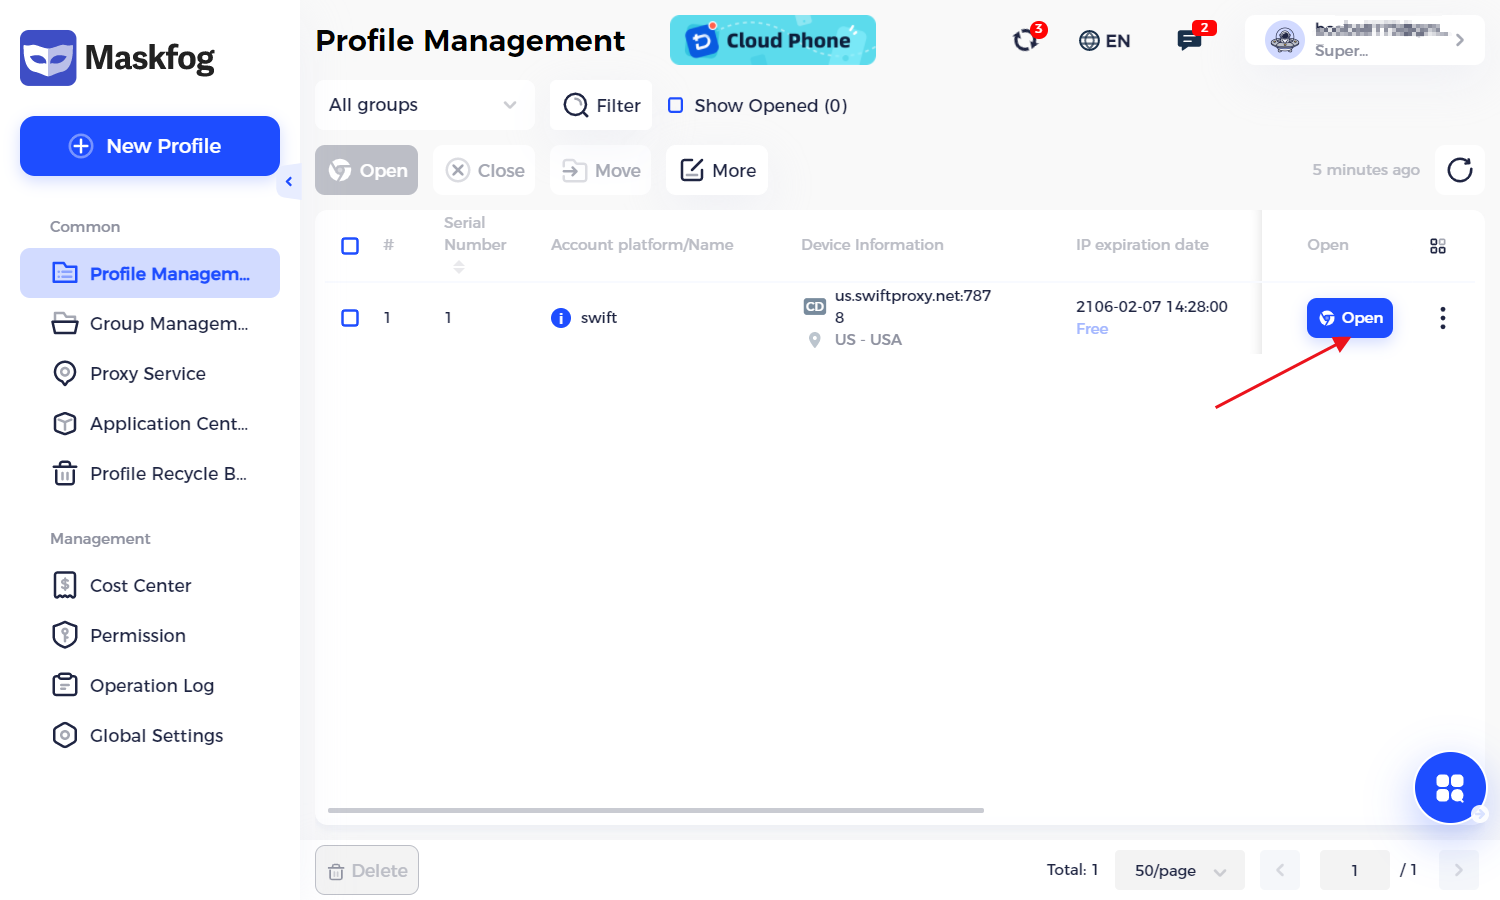Open the EN language selector
The width and height of the screenshot is (1500, 900).
(x=1105, y=41)
